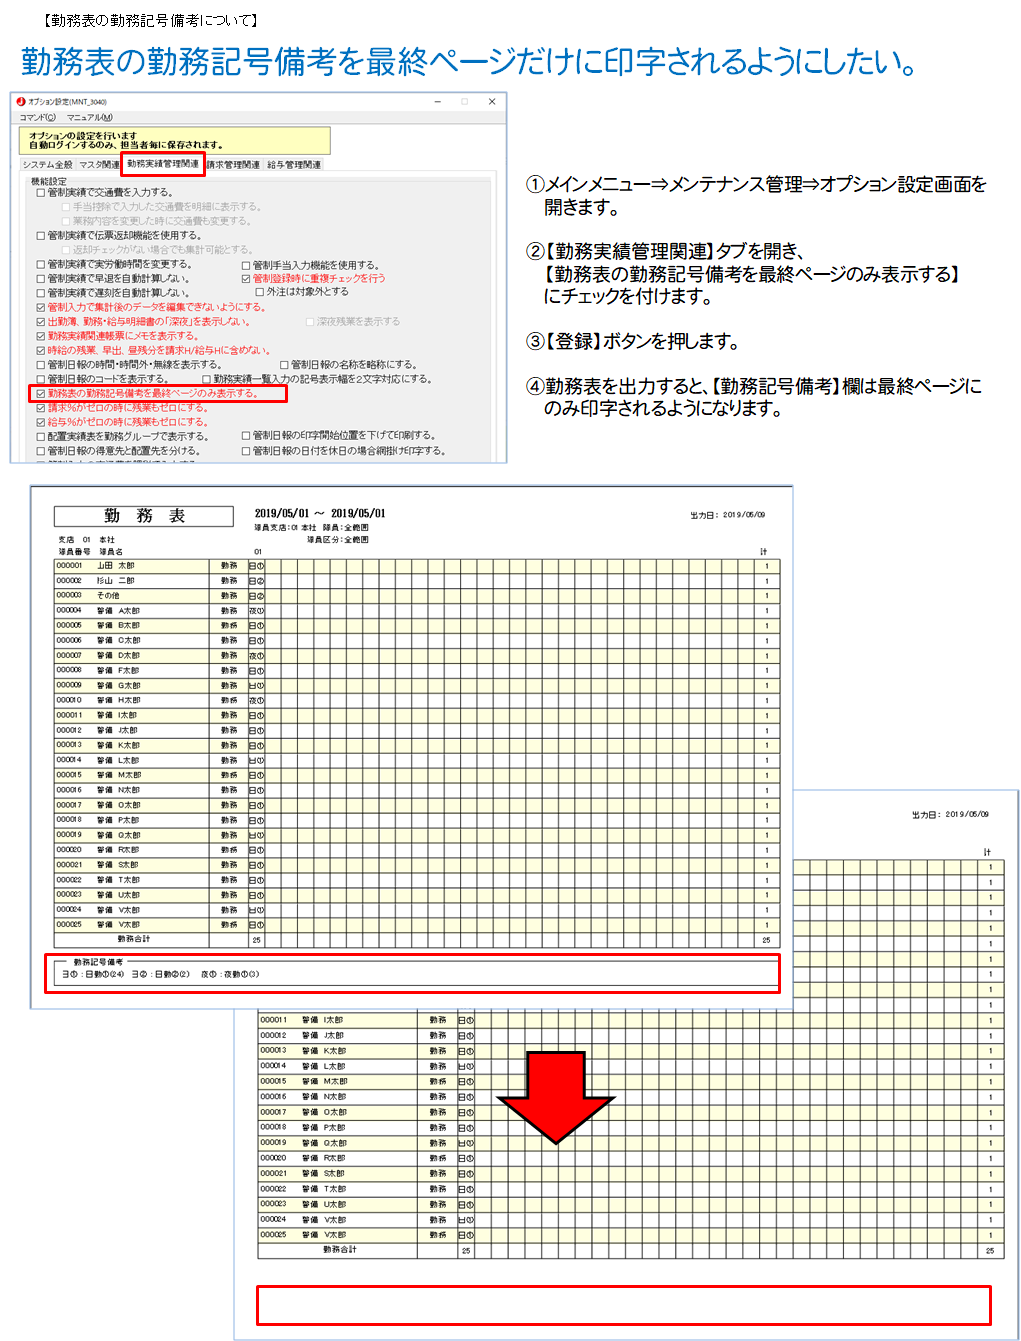The height and width of the screenshot is (1341, 1021).
Task: Open the 請求管理関連 tab
Action: pyautogui.click(x=233, y=165)
